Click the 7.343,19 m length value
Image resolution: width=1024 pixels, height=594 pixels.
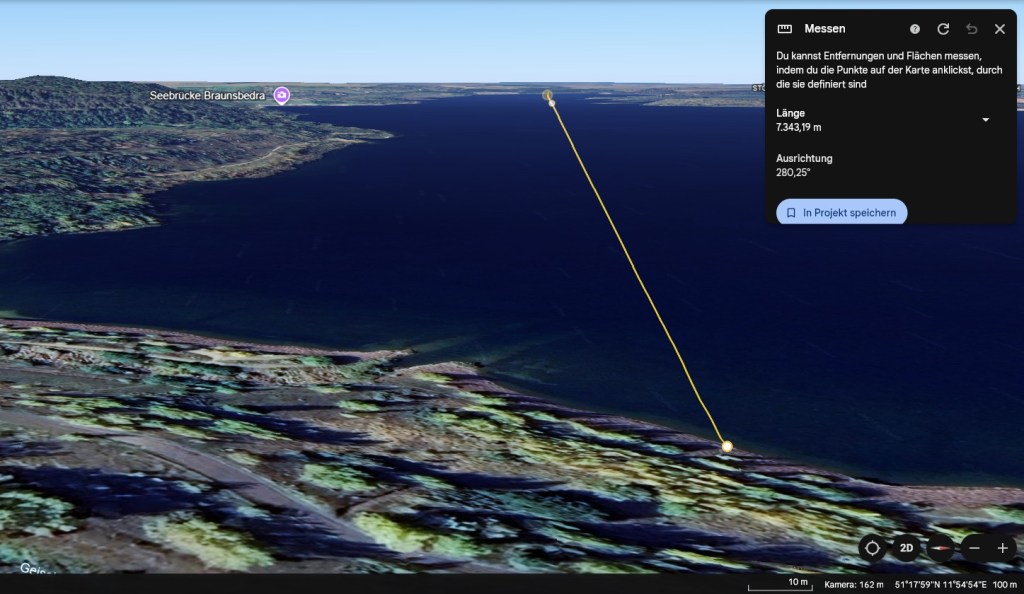click(799, 127)
